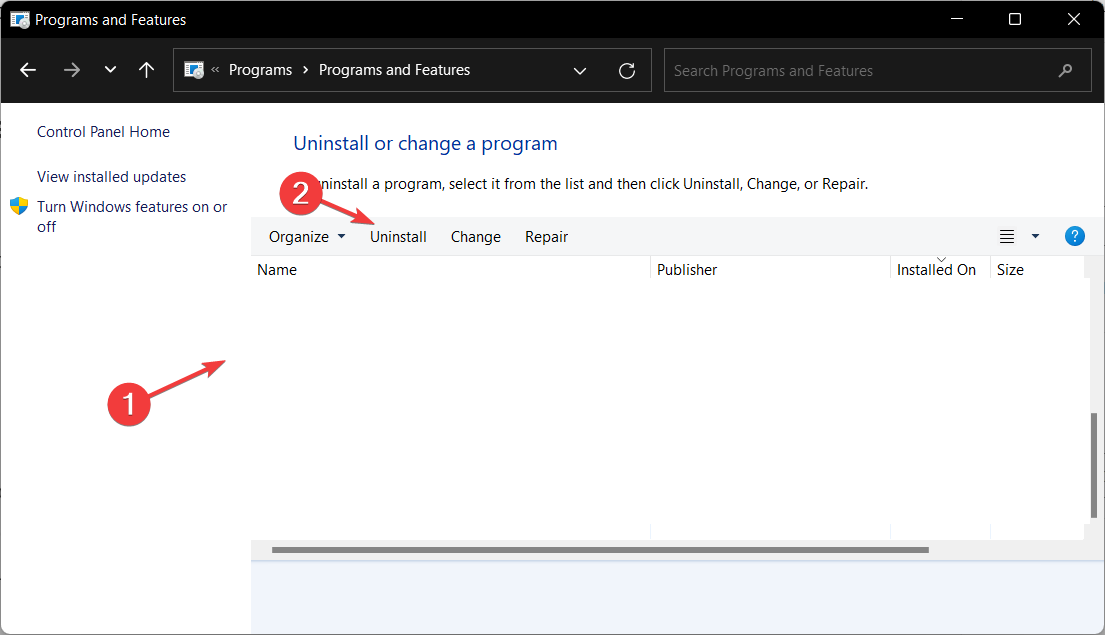Click the Change toolbar button
1105x635 pixels.
(476, 237)
